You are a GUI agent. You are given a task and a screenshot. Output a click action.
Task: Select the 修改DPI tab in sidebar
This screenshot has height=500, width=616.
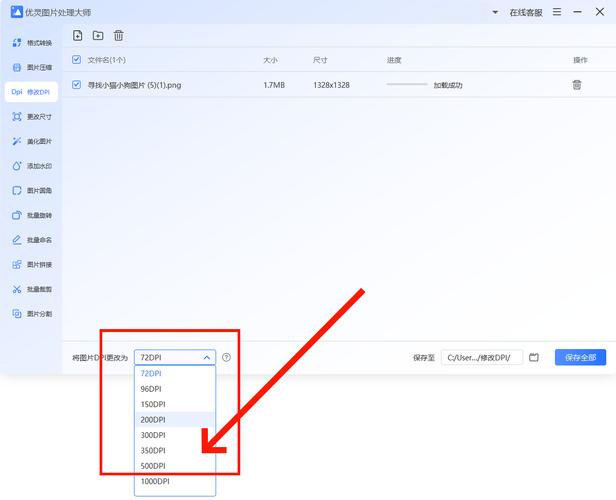[31, 92]
